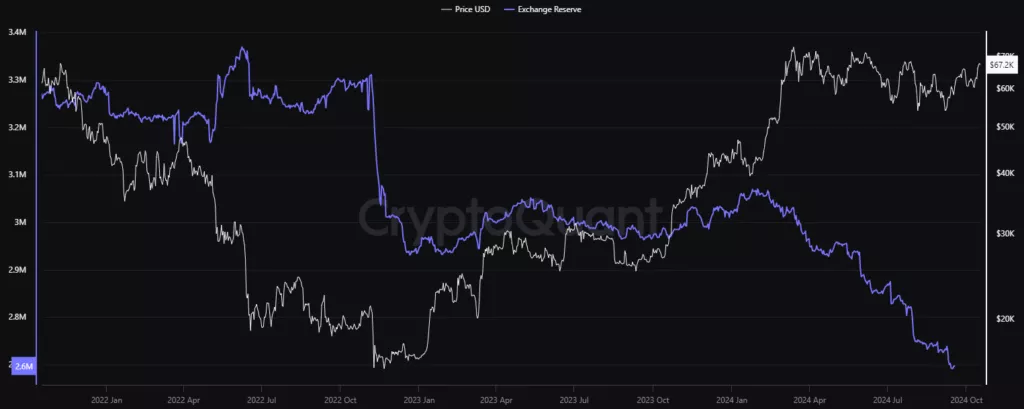The width and height of the screenshot is (1024, 409).
Task: Click the $67.2K current price badge
Action: click(x=1003, y=65)
